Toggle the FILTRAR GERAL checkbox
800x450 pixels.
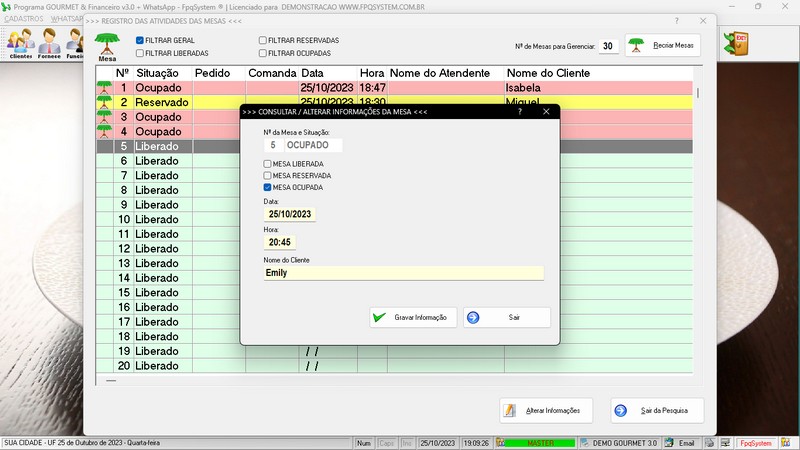click(140, 40)
